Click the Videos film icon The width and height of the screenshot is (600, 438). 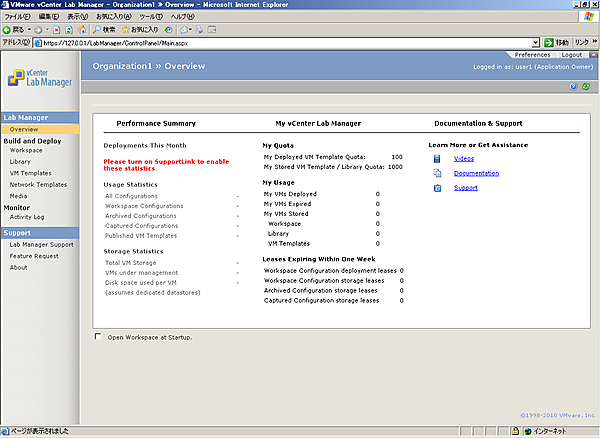(x=437, y=158)
